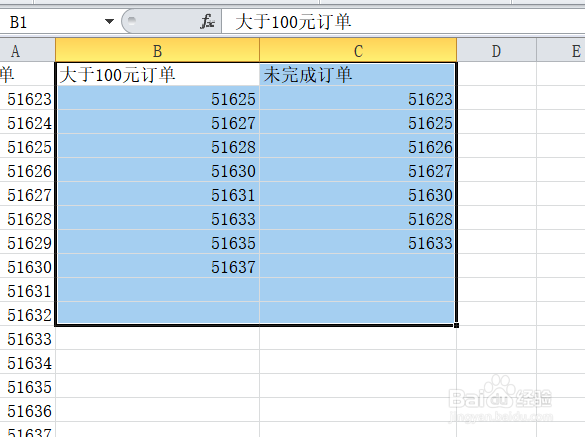Select column C cell with 51625
This screenshot has width=585, height=437.
tap(358, 122)
